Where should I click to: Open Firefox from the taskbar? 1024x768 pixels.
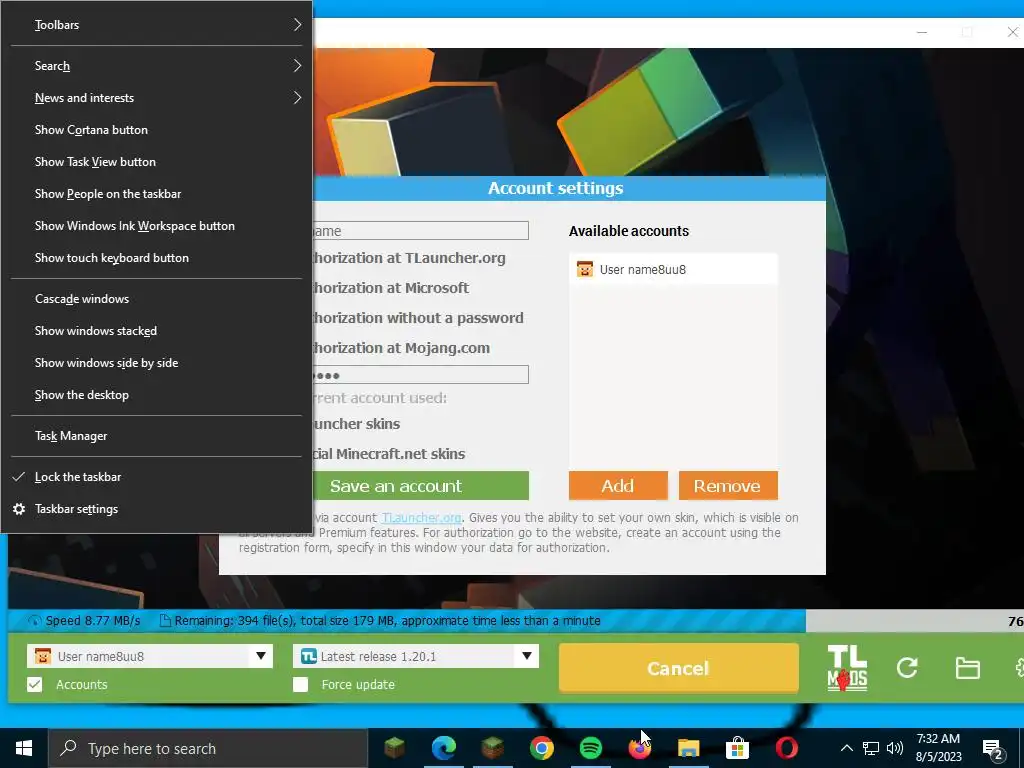coord(639,748)
